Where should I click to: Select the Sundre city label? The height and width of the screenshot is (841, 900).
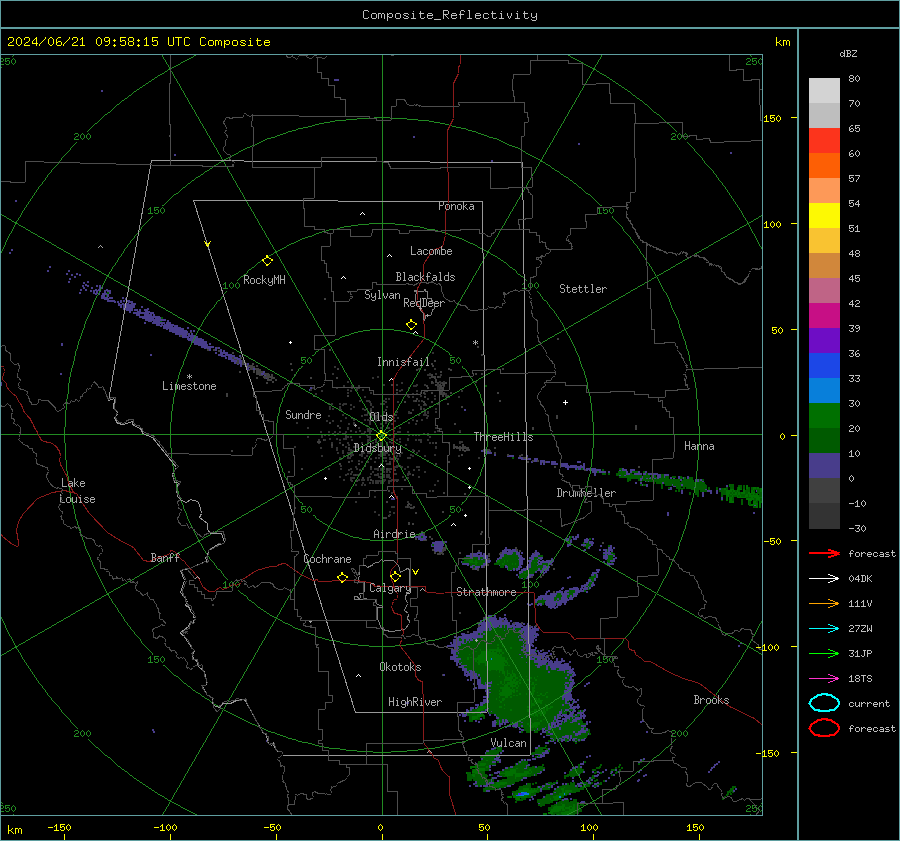coord(303,414)
